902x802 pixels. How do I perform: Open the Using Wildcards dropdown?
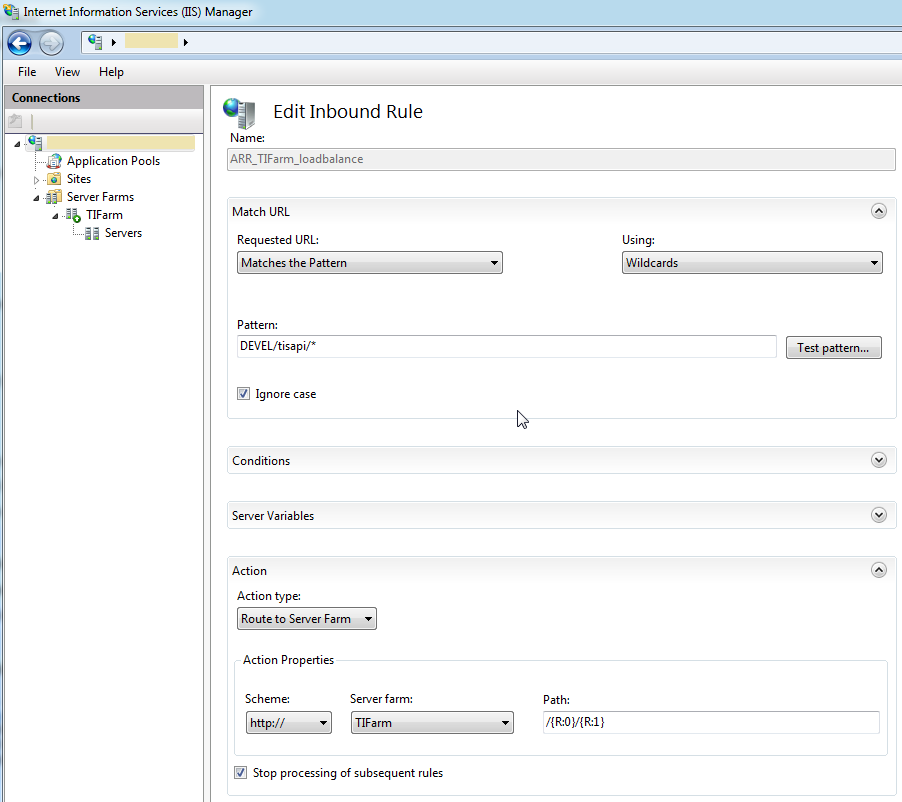(x=752, y=263)
